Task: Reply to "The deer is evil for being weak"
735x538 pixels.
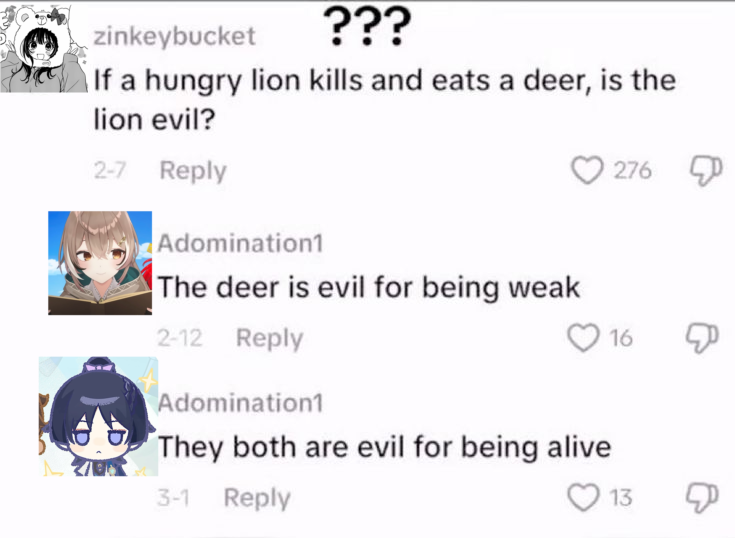Action: 270,338
